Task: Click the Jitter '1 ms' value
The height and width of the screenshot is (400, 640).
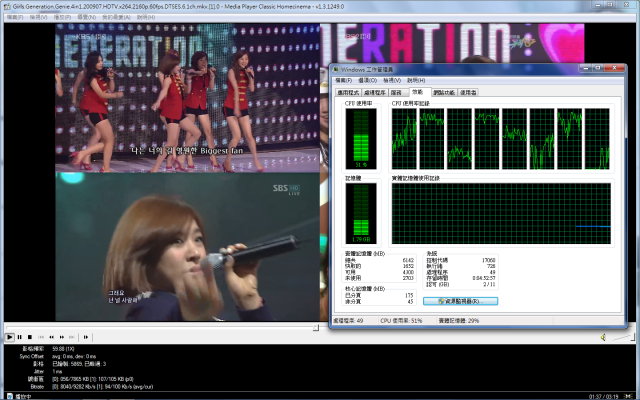Action: pyautogui.click(x=57, y=372)
